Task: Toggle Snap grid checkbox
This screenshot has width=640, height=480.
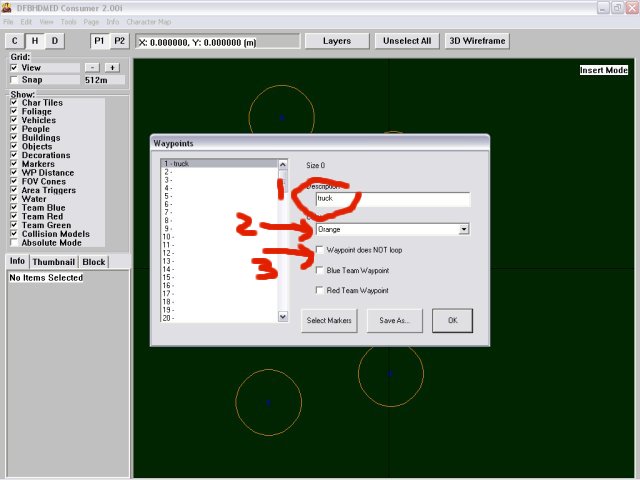Action: pyautogui.click(x=14, y=79)
